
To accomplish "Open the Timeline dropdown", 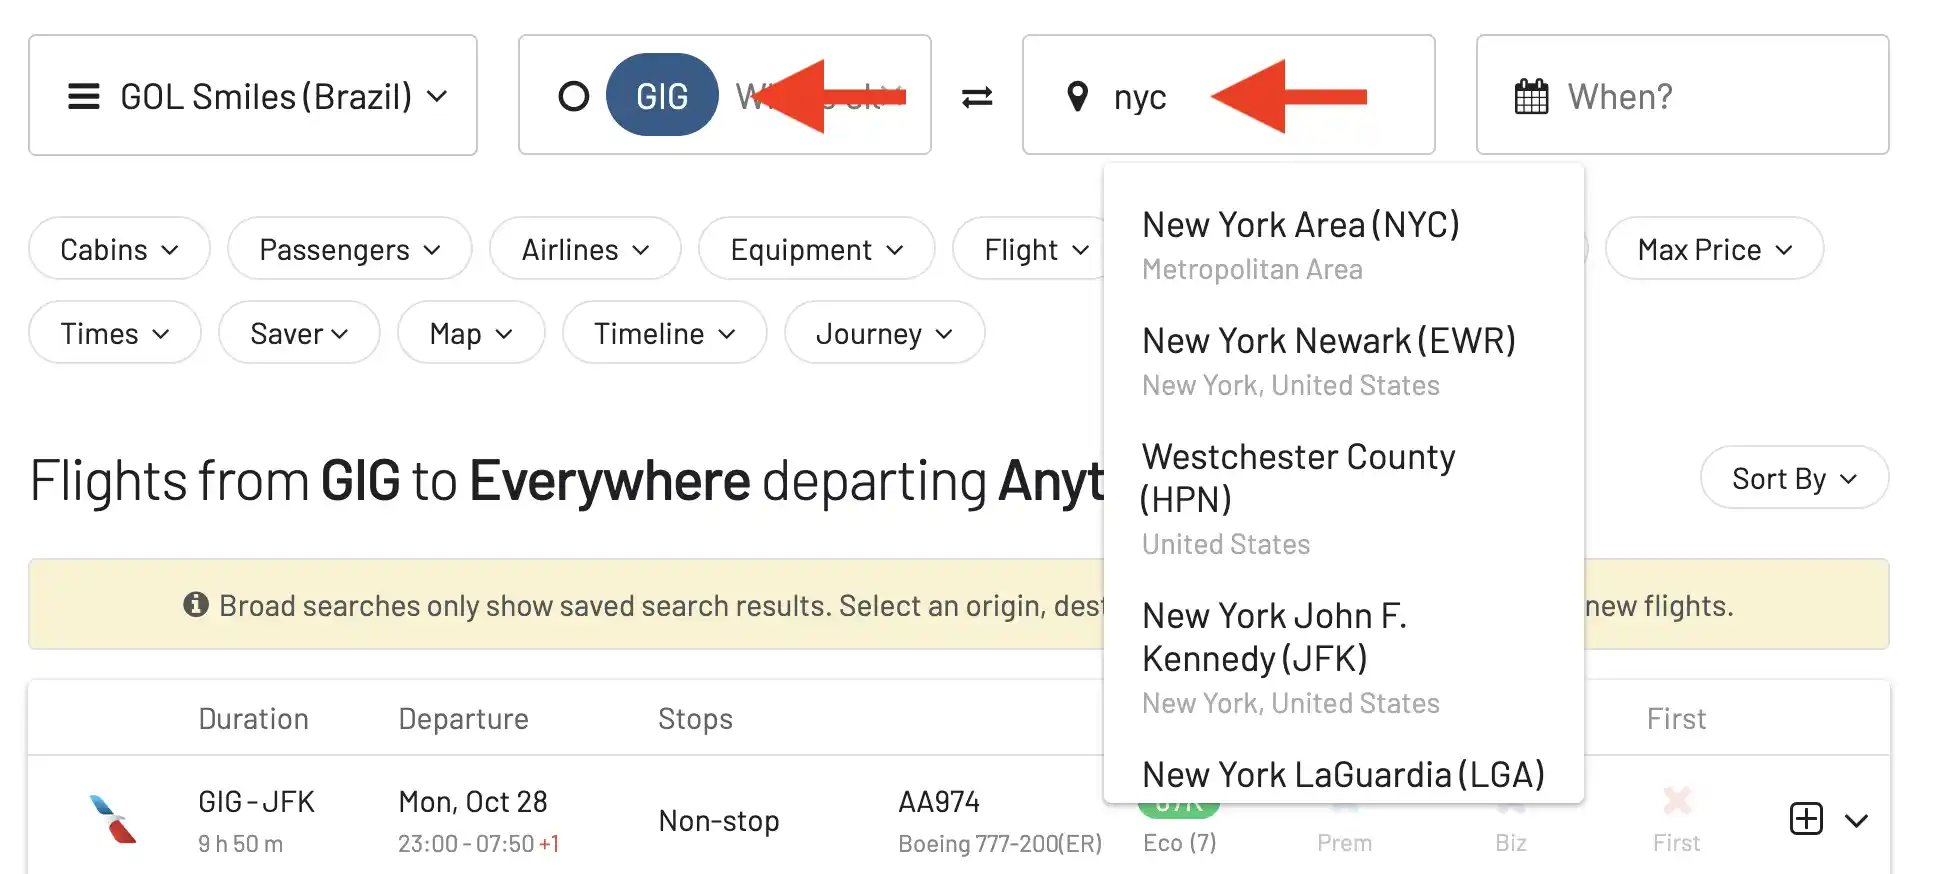I will coord(664,333).
